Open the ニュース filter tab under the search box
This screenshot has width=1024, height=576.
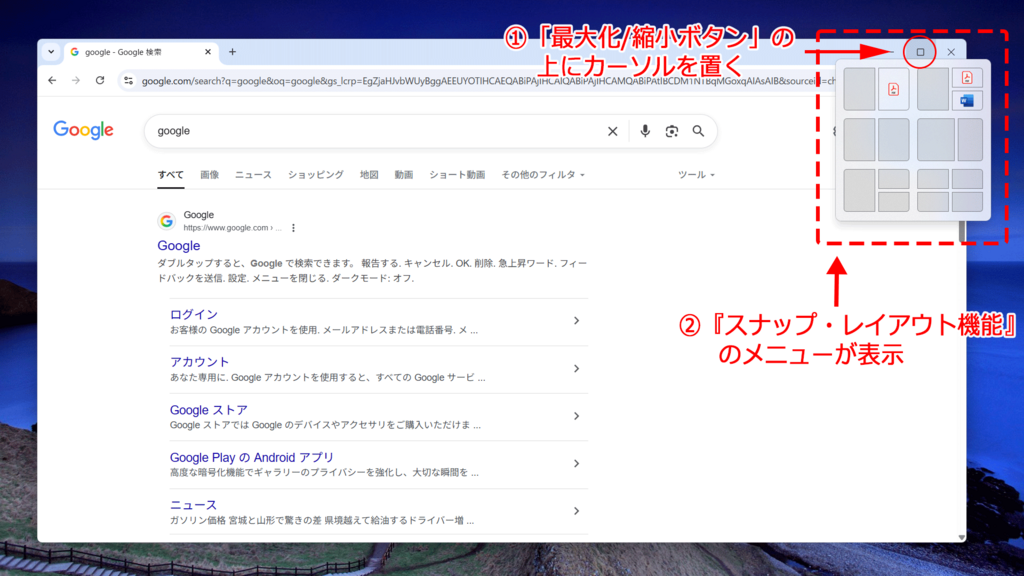pos(253,175)
